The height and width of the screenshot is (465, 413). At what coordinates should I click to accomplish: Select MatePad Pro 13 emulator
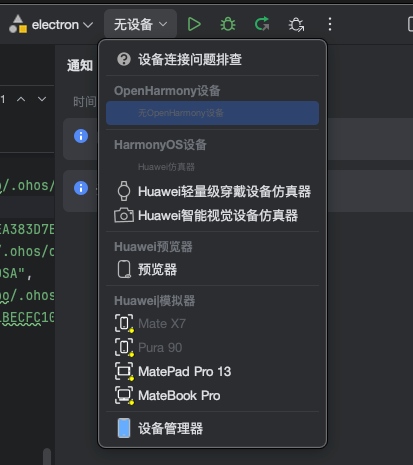point(212,372)
